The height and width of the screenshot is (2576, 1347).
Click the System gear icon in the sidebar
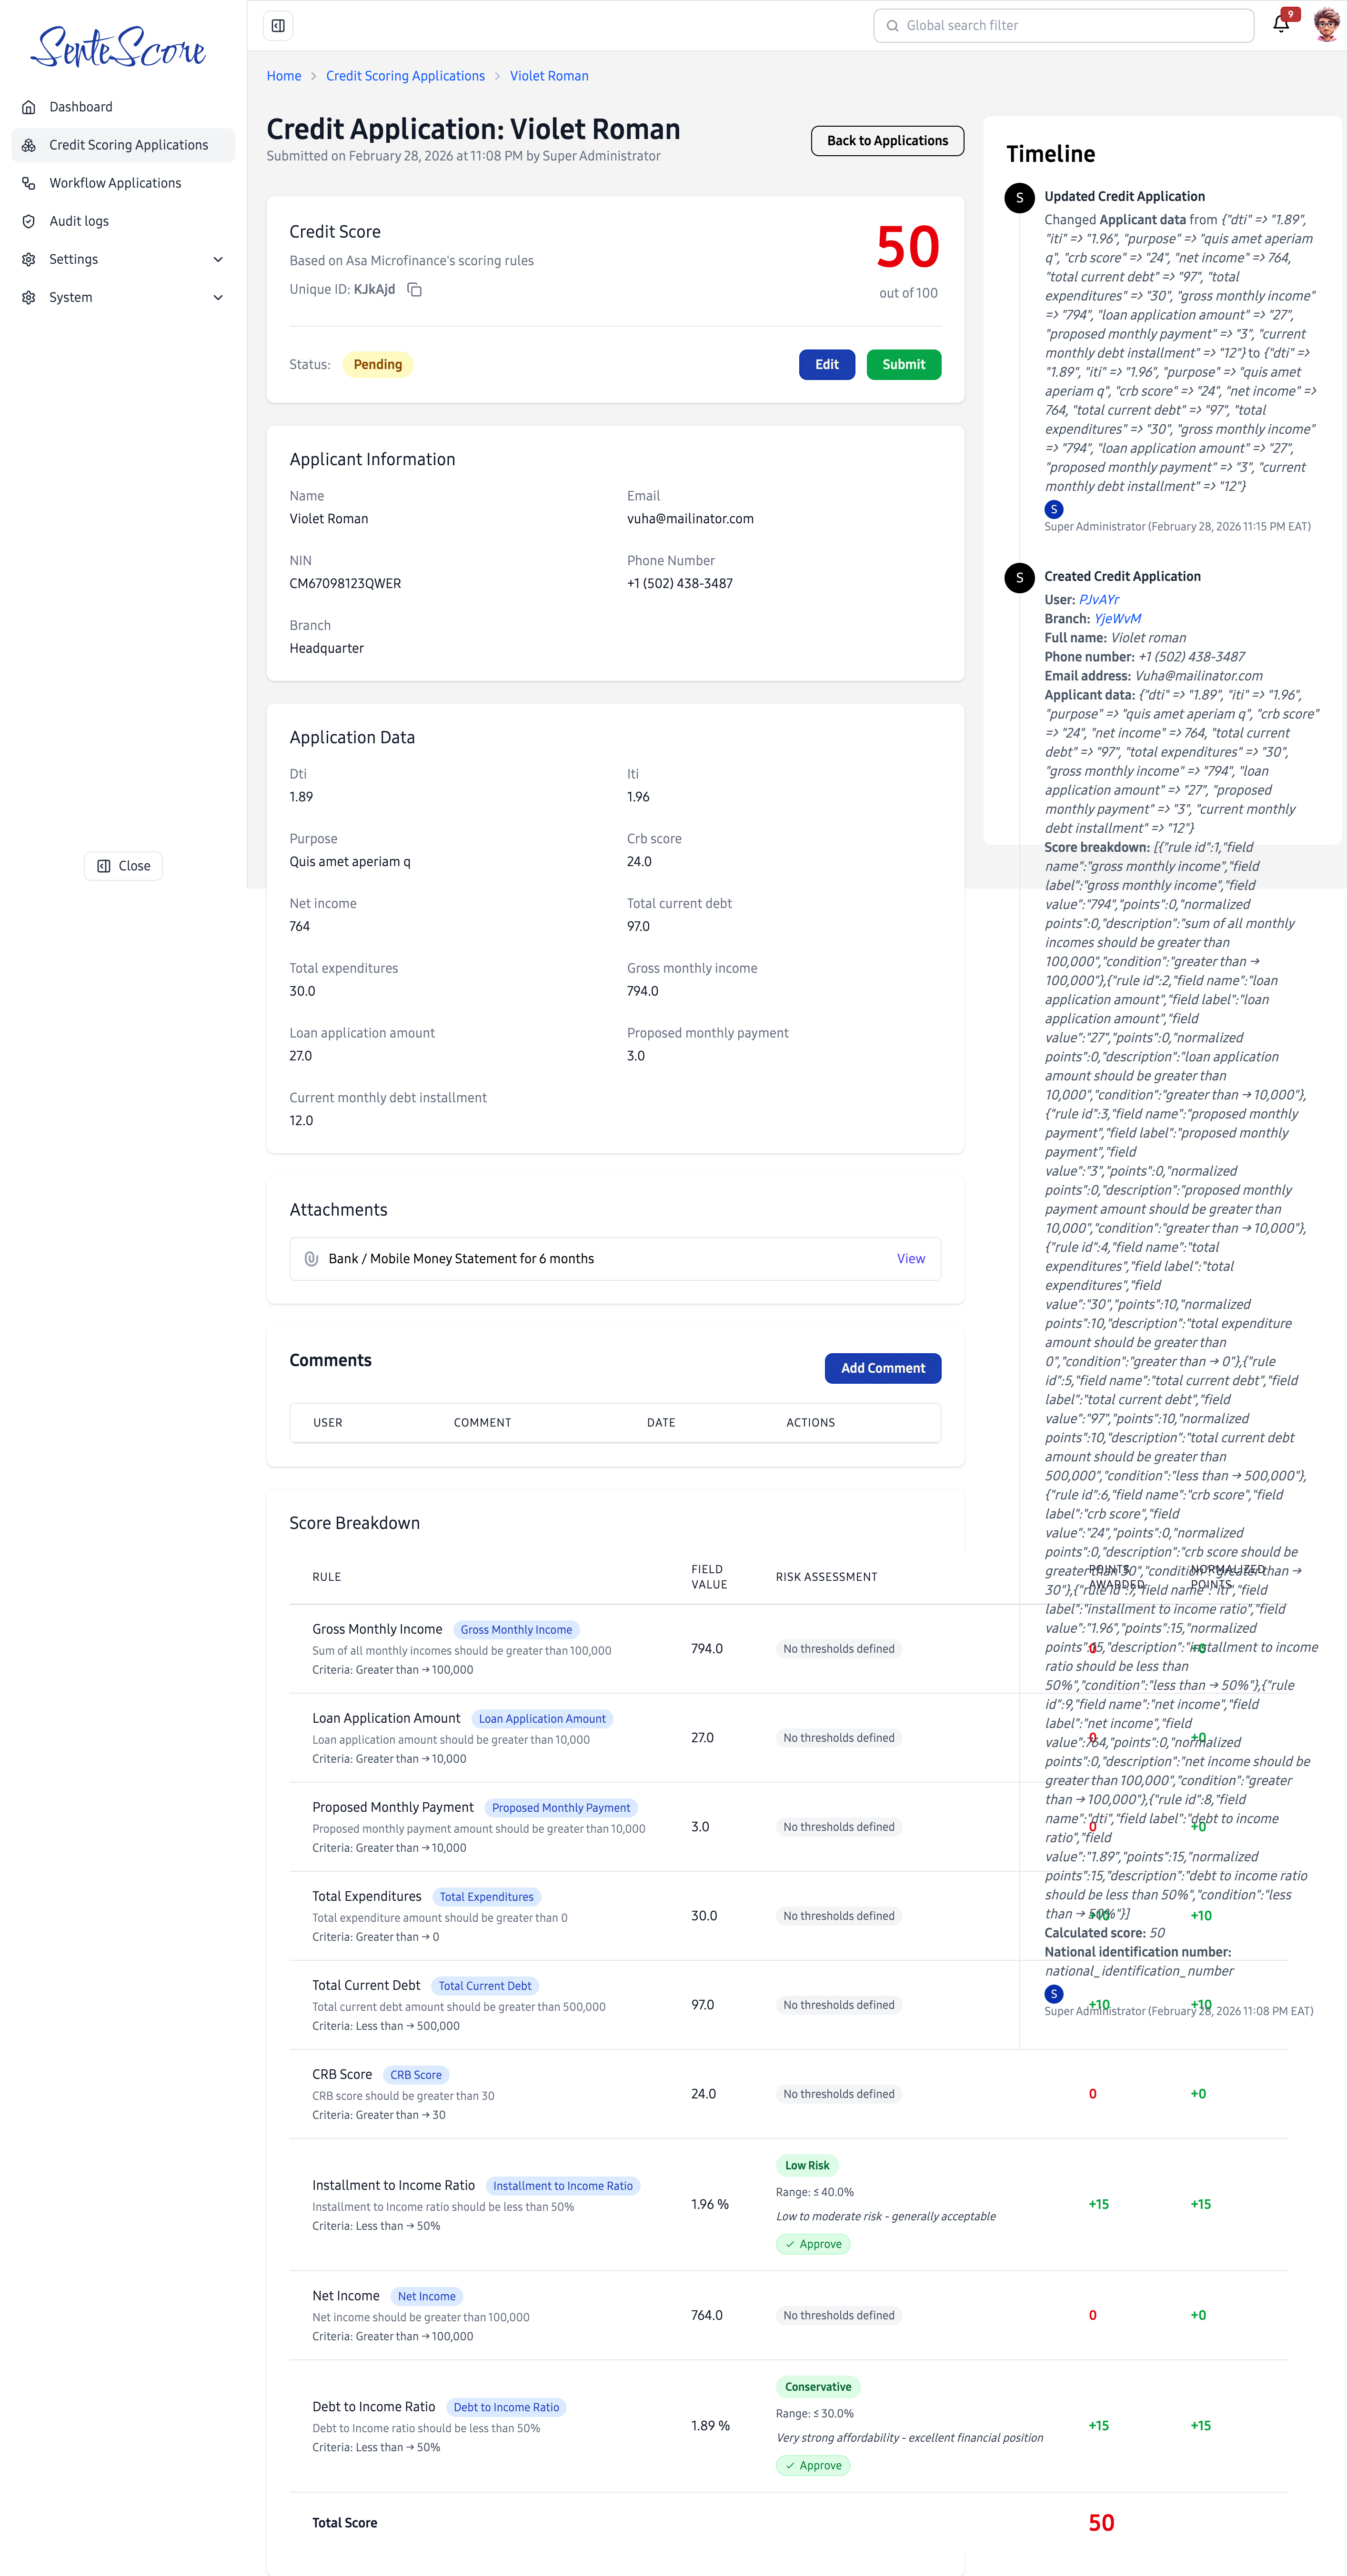tap(29, 297)
